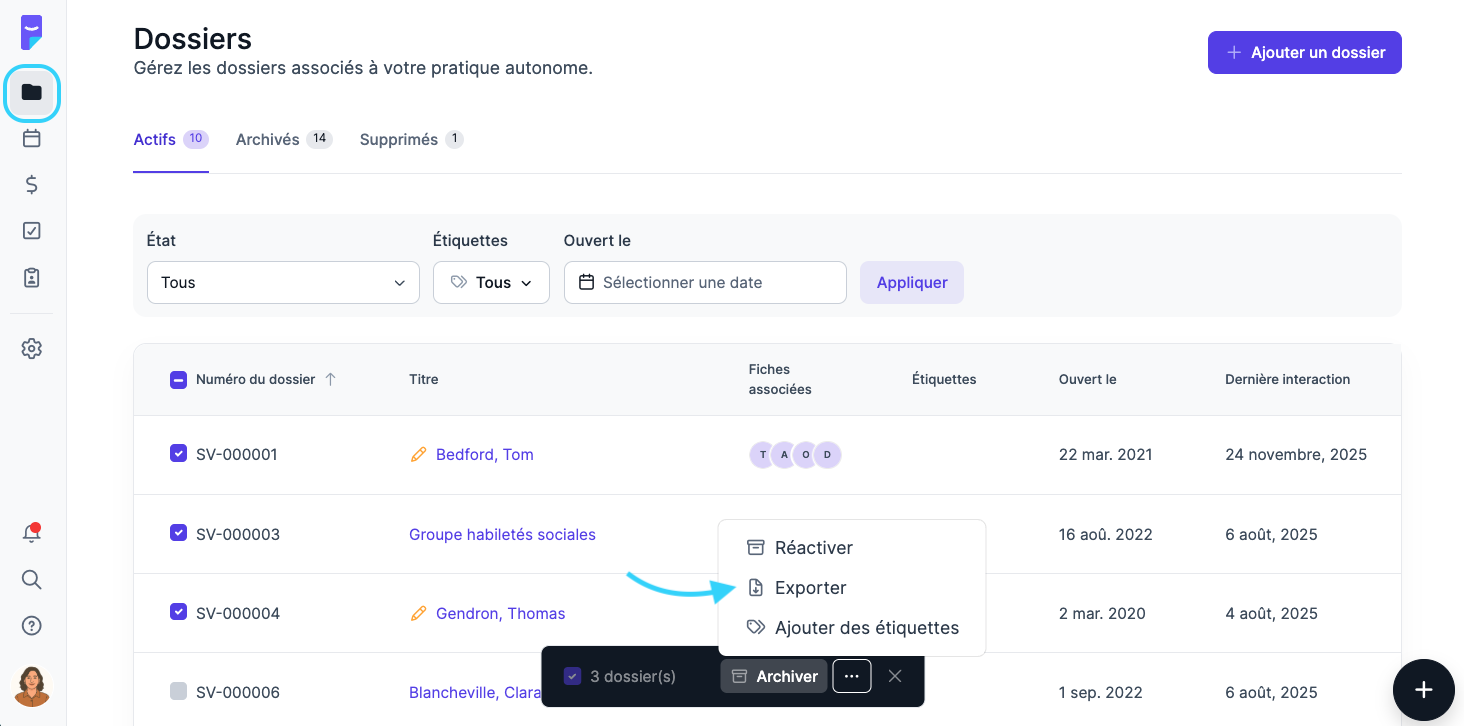Click the Sélectionner une date field
The image size is (1464, 726).
(x=705, y=283)
